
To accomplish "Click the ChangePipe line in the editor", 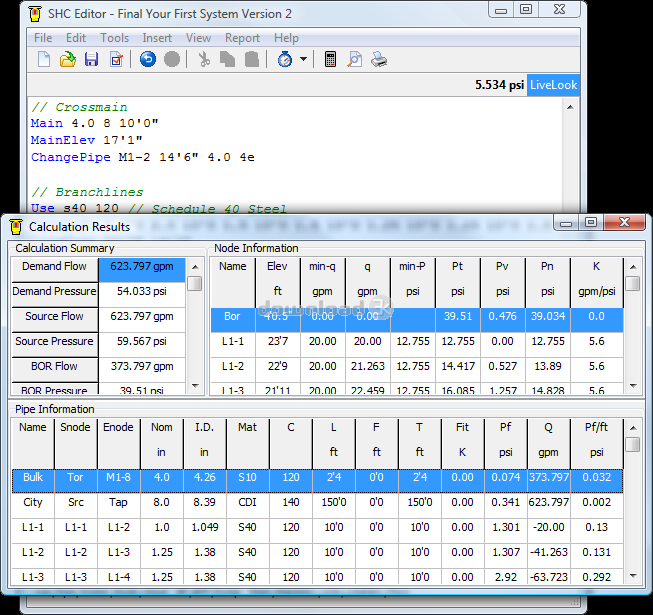I will pyautogui.click(x=142, y=157).
